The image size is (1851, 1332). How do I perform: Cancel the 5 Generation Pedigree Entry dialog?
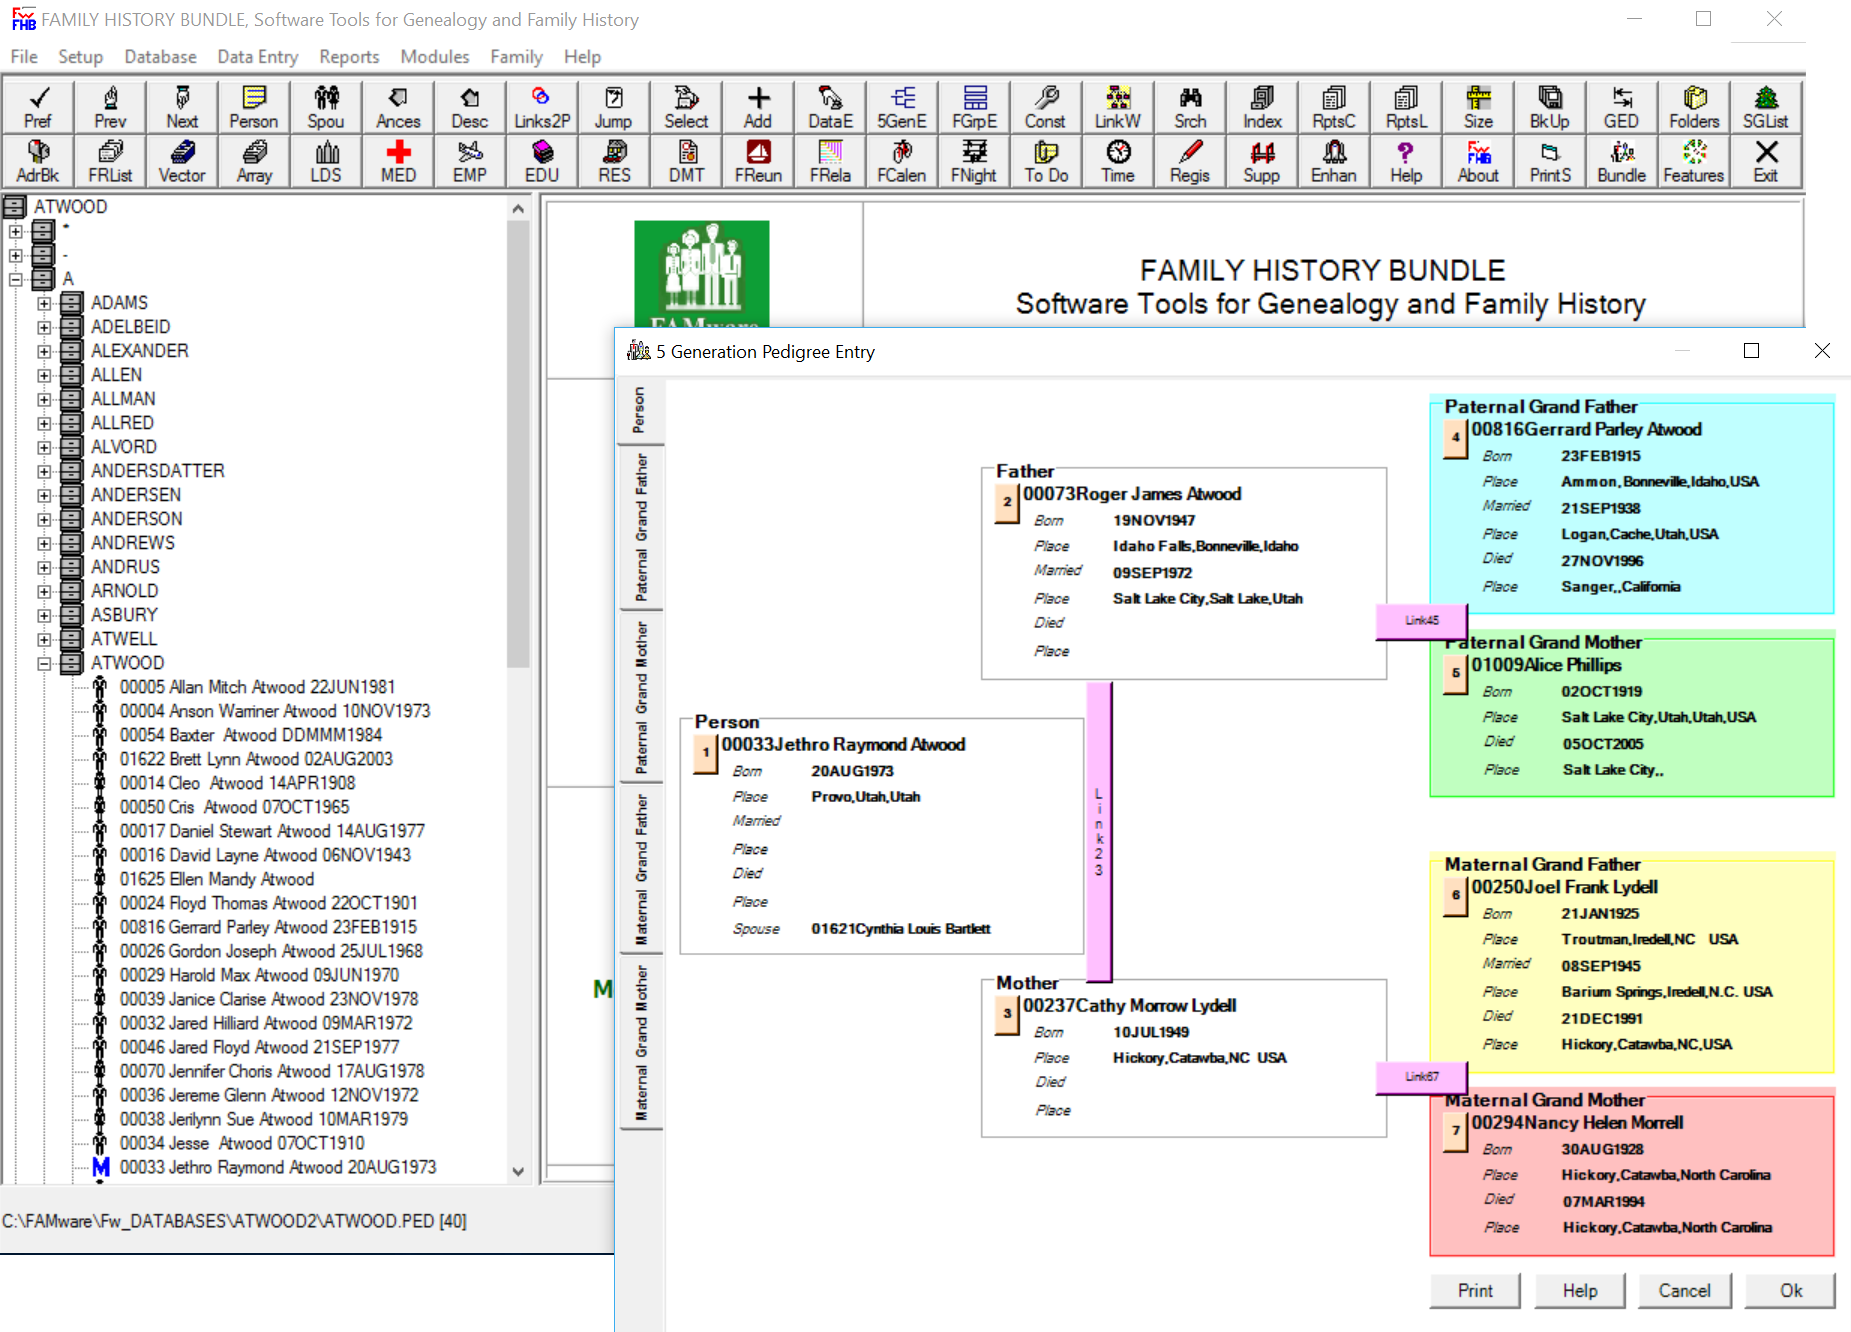point(1685,1291)
